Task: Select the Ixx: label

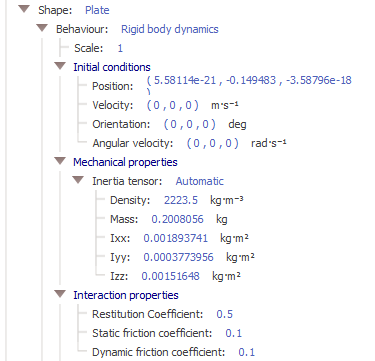Action: (x=120, y=238)
